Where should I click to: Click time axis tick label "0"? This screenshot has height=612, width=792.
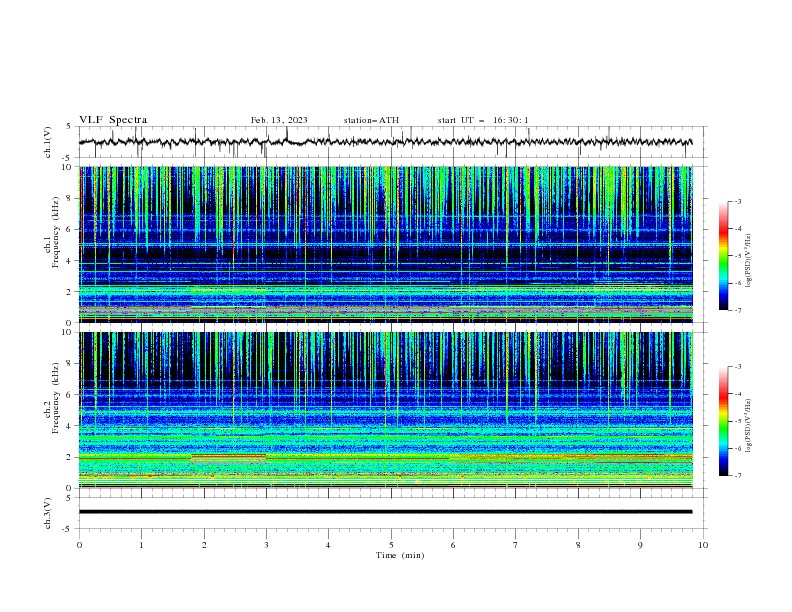click(x=79, y=545)
